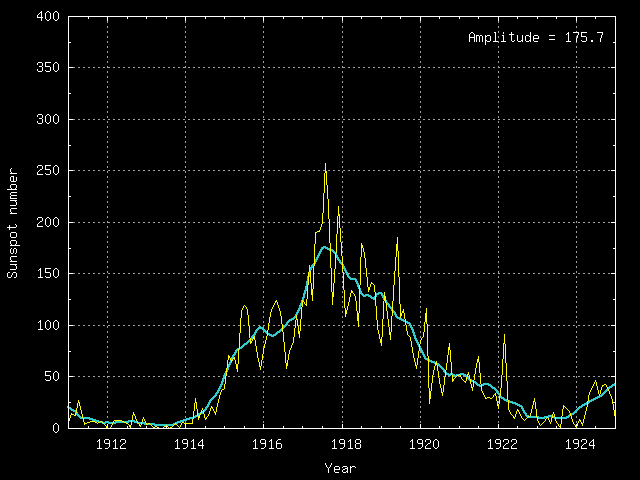
Task: Select the 1912 x-axis tick label
Action: [108, 444]
